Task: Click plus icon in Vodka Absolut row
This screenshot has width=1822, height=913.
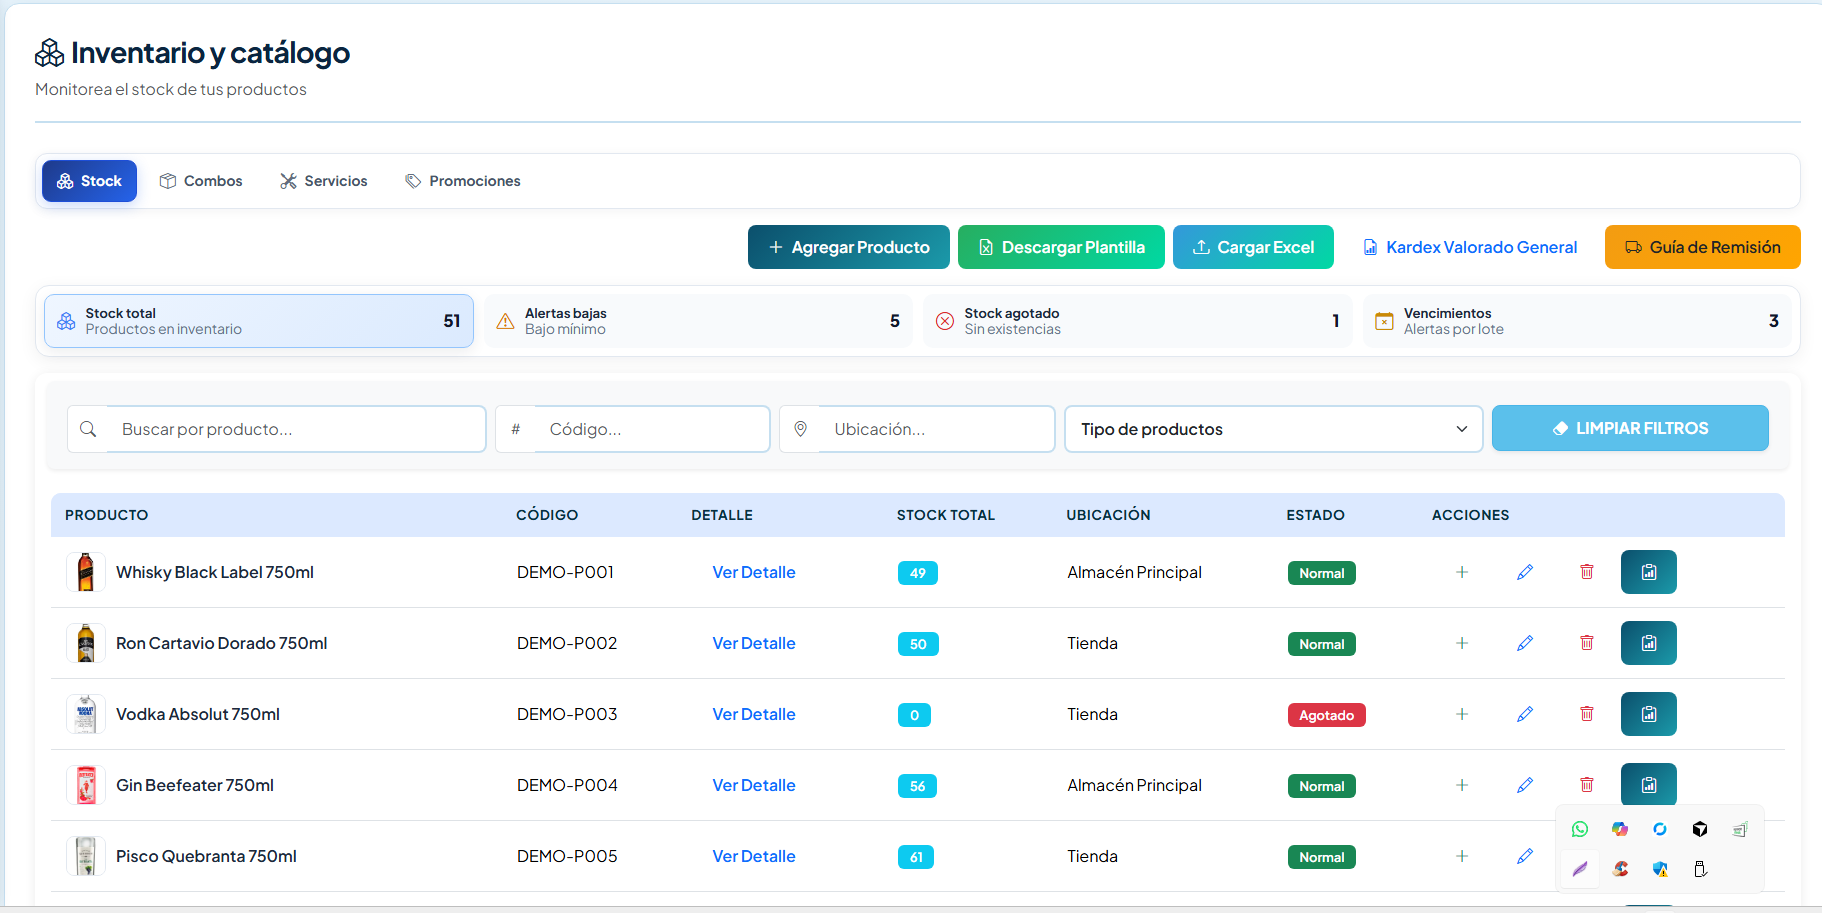Action: point(1462,714)
